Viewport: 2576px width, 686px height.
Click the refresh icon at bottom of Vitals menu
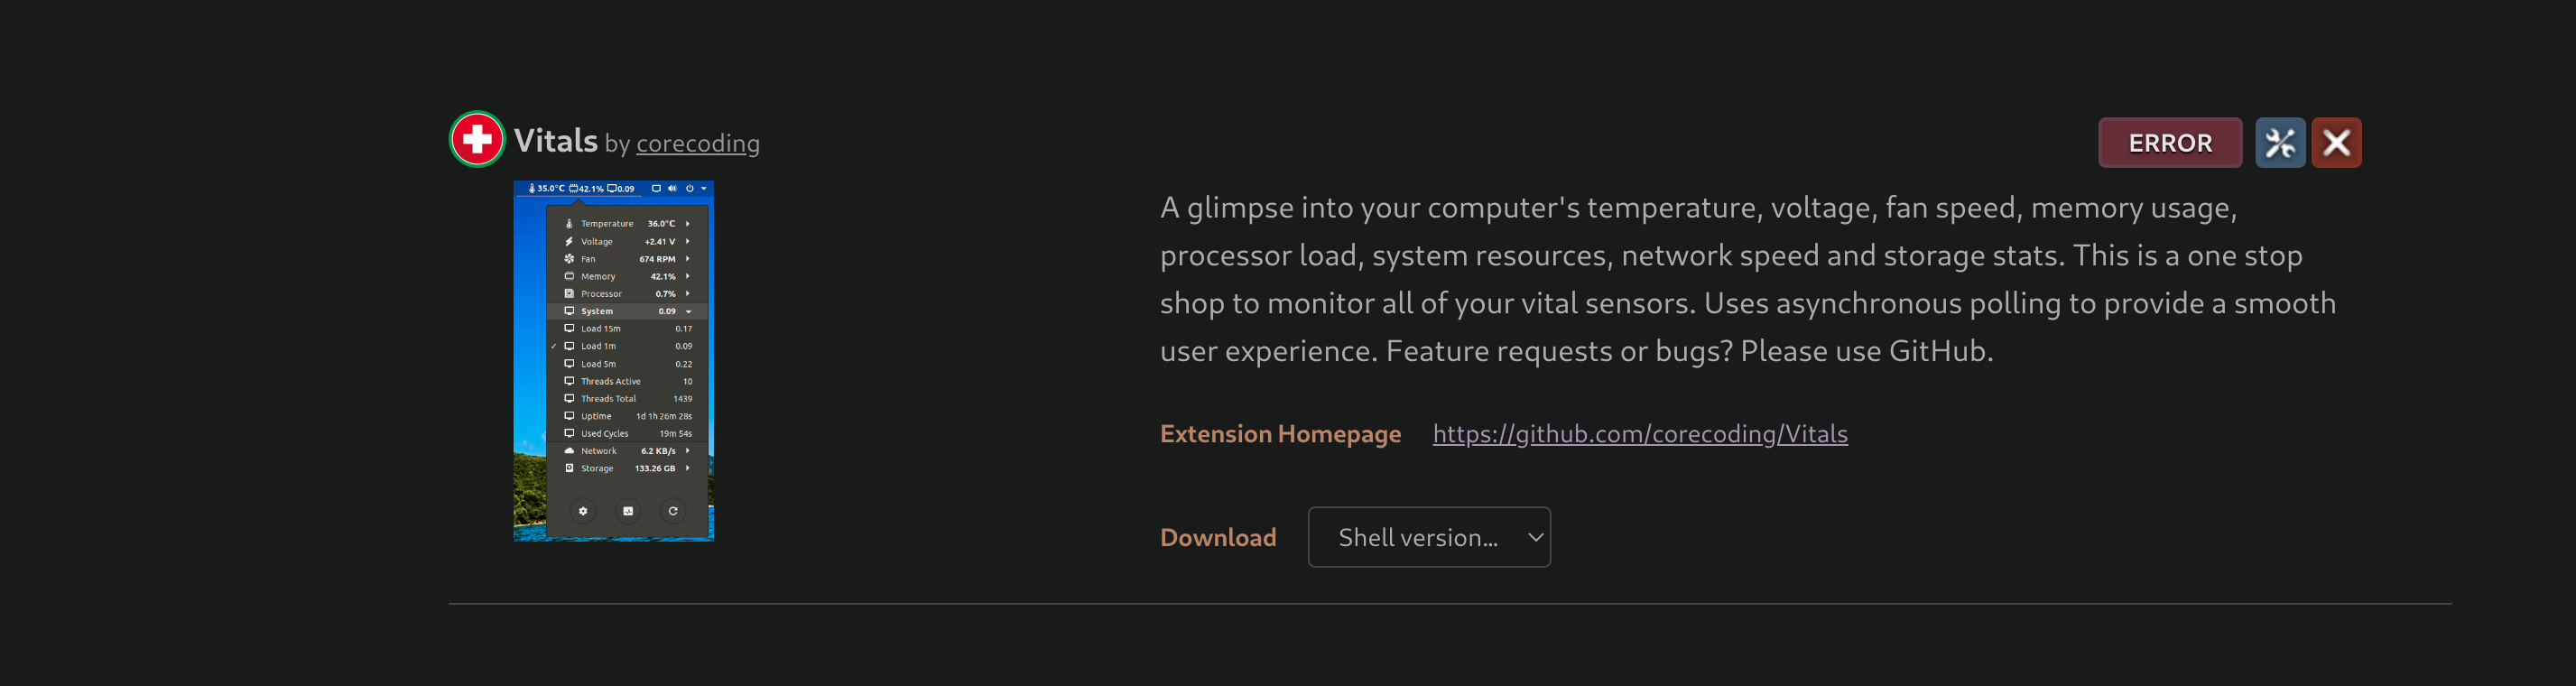pyautogui.click(x=673, y=511)
